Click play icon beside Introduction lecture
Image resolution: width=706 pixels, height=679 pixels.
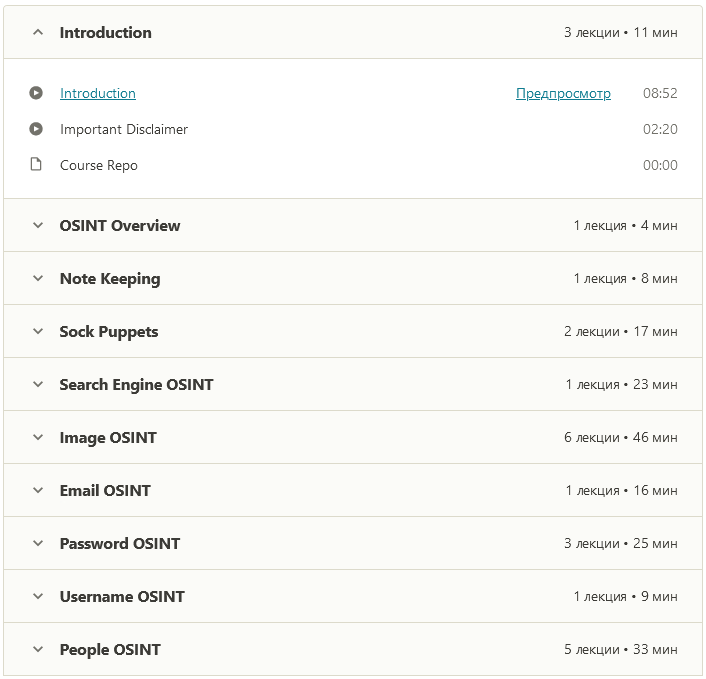pos(36,93)
